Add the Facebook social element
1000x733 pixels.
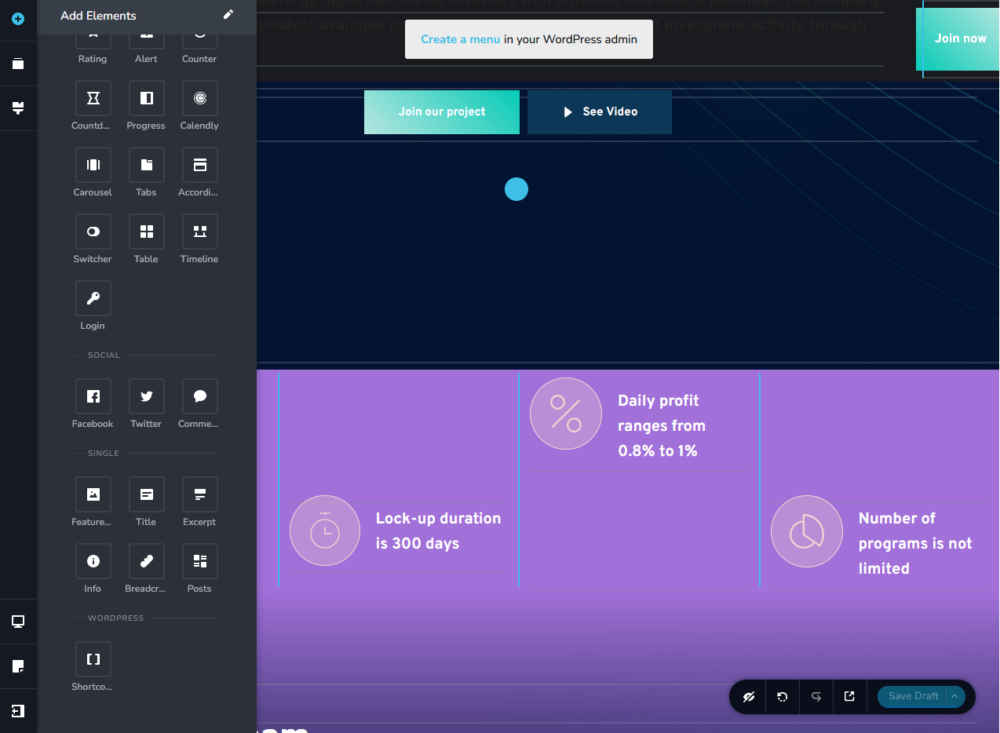click(93, 397)
